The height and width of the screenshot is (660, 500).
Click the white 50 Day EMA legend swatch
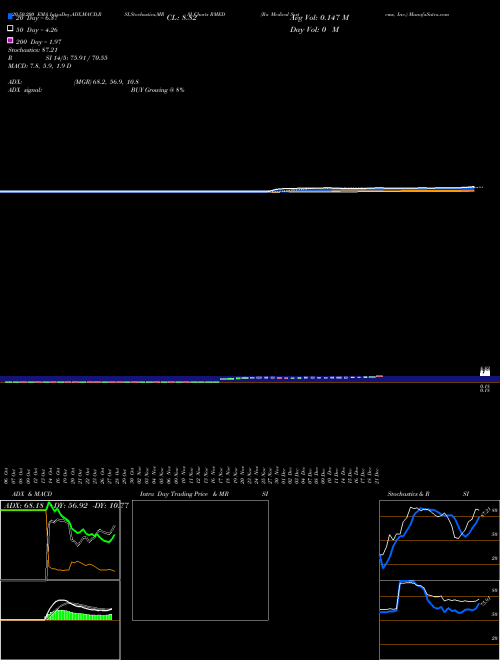(x=11, y=29)
